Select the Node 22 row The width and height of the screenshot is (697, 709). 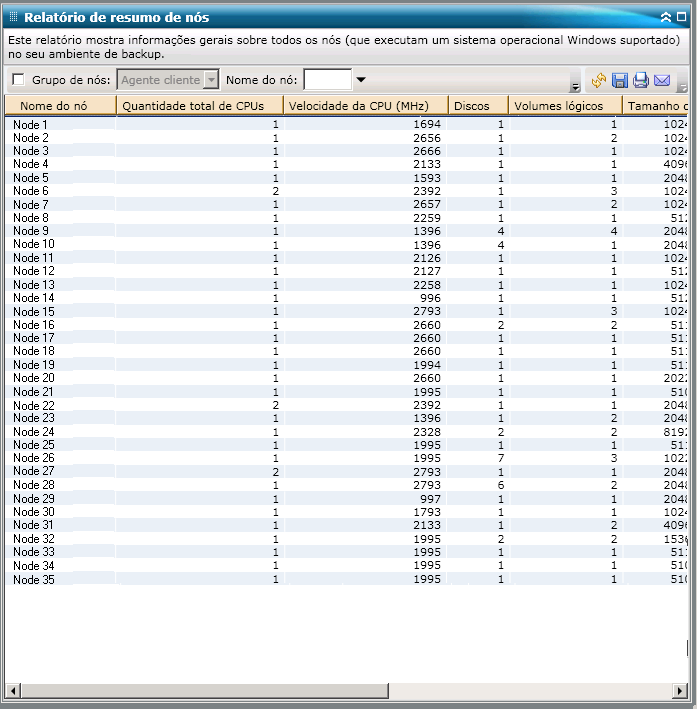[x=347, y=405]
